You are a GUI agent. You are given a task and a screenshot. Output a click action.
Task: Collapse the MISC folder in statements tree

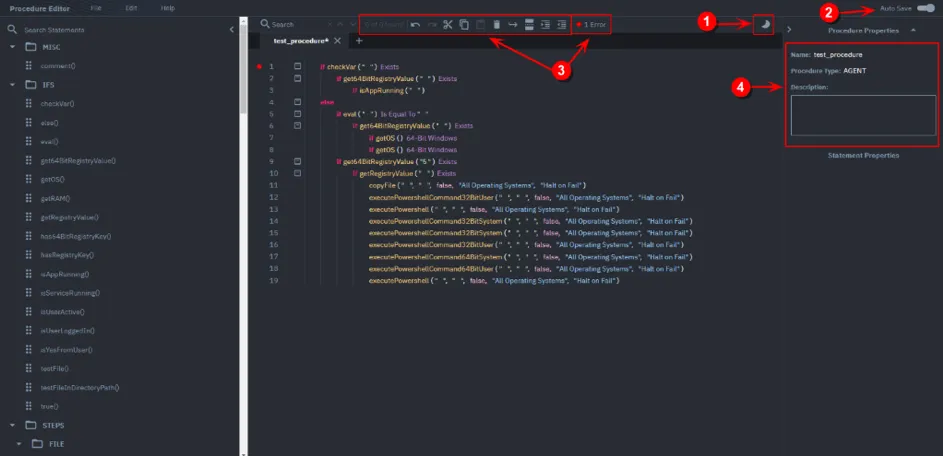coord(12,48)
